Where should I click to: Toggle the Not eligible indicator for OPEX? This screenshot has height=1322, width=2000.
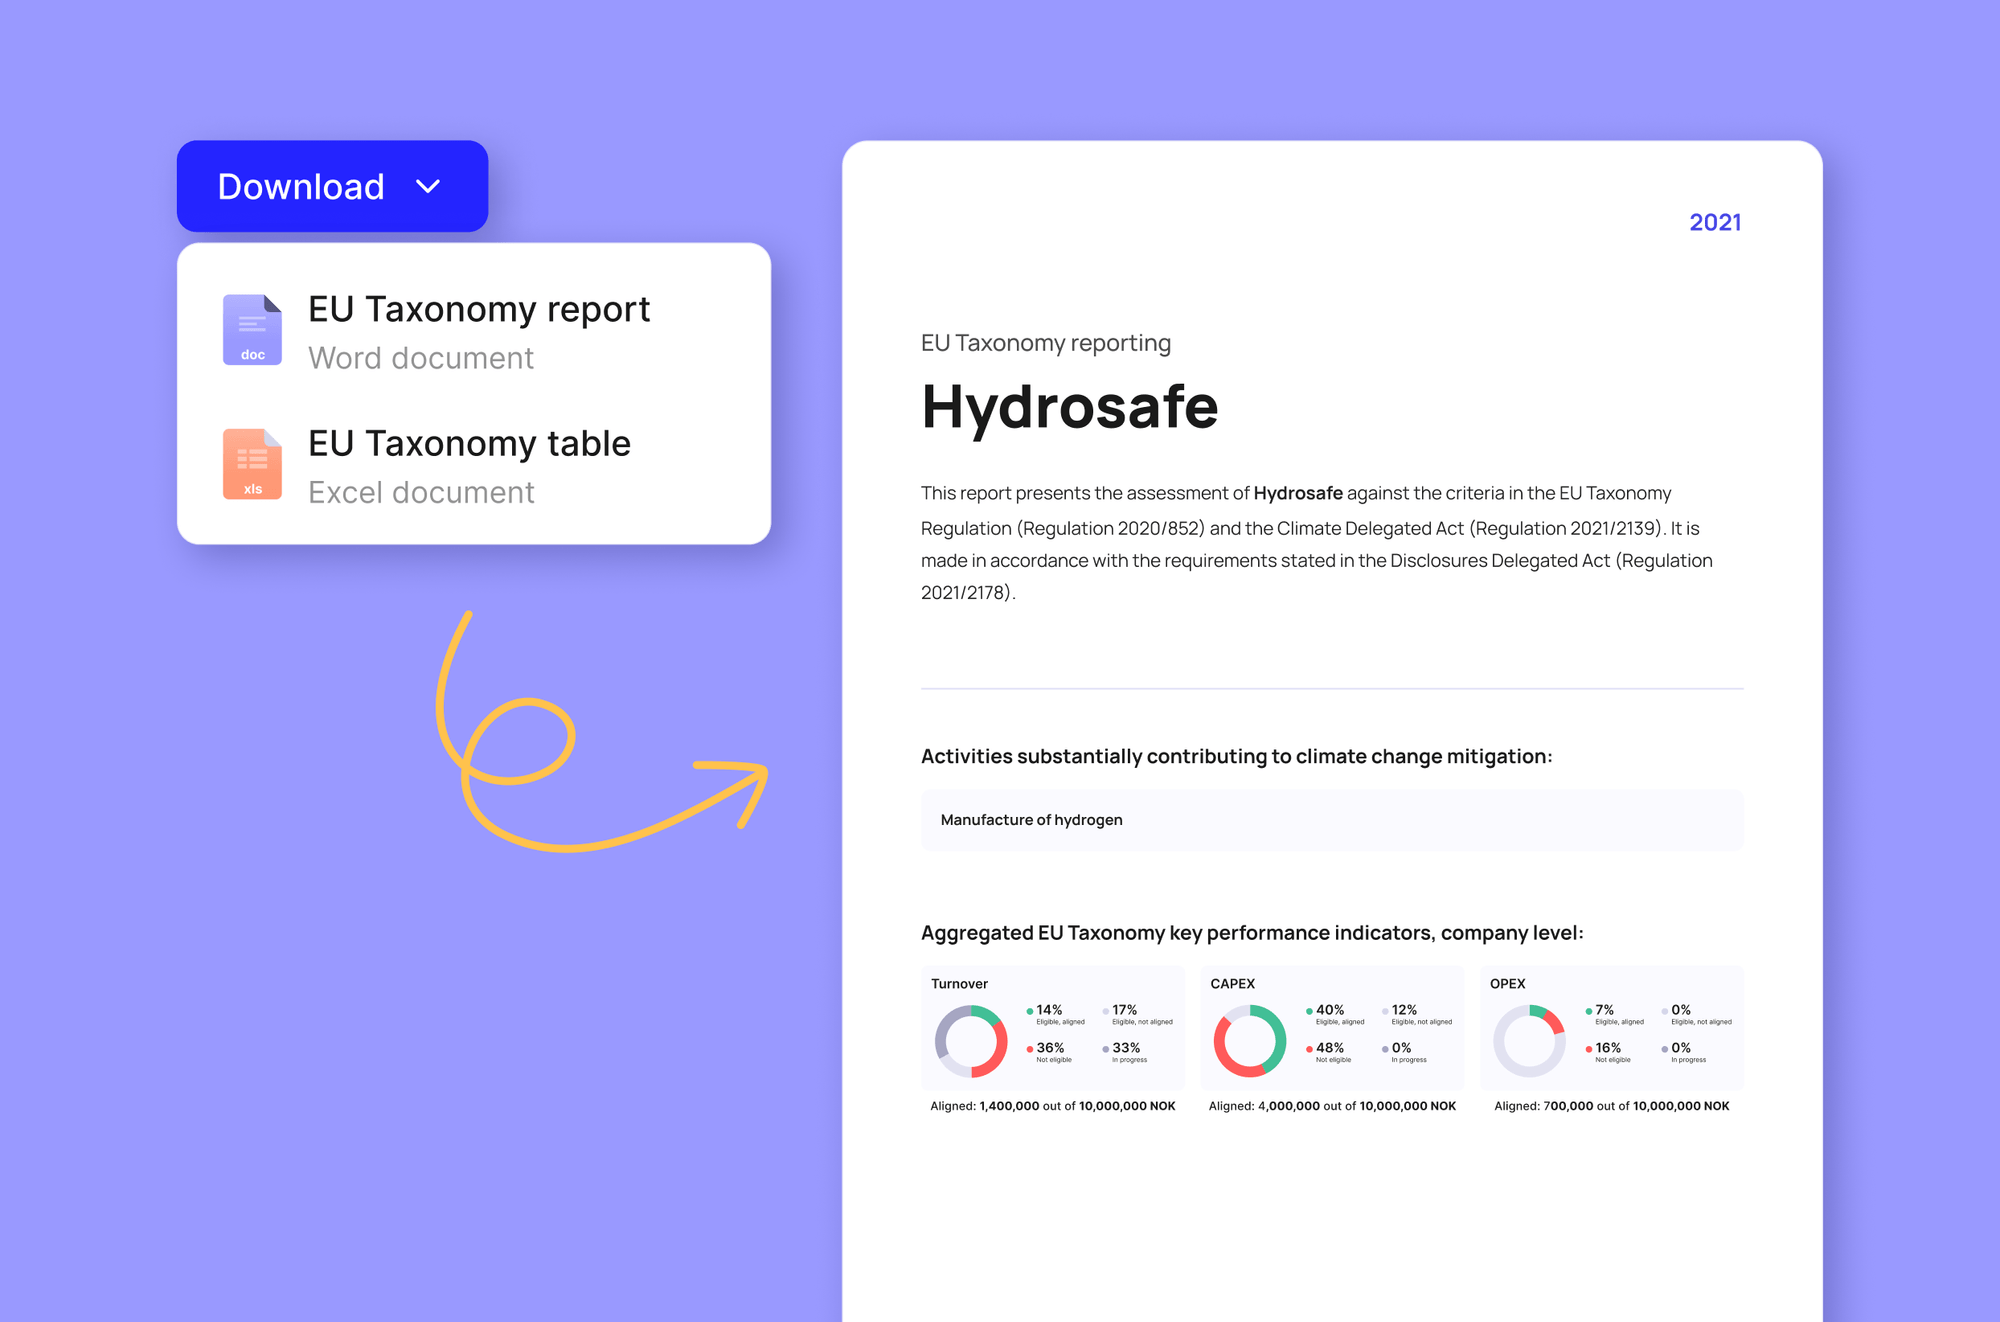point(1588,1049)
